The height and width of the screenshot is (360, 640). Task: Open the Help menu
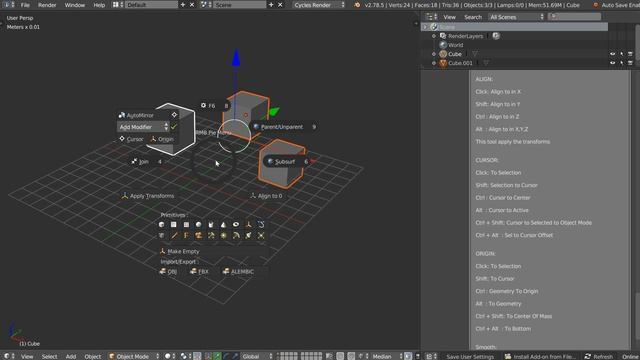tap(99, 5)
